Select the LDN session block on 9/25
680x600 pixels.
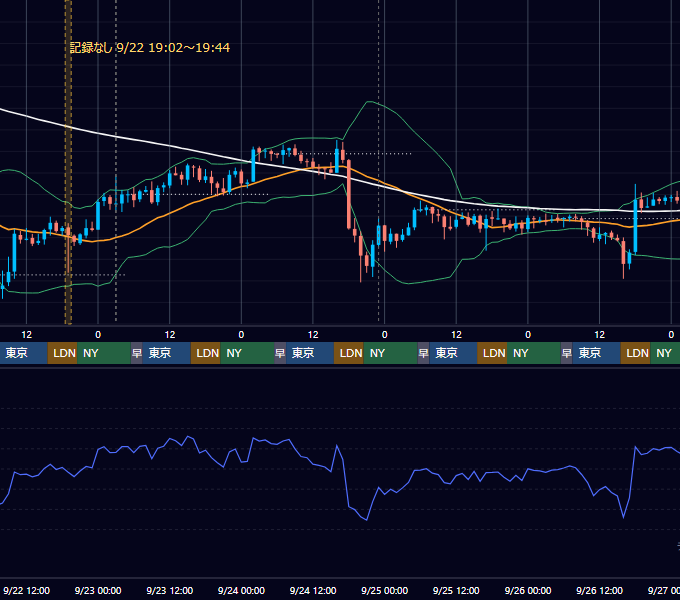492,353
